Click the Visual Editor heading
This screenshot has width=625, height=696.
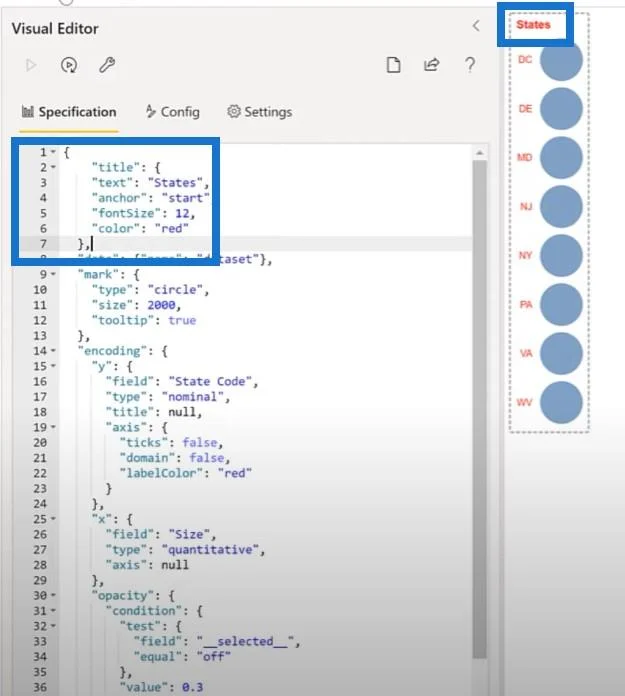pyautogui.click(x=55, y=28)
